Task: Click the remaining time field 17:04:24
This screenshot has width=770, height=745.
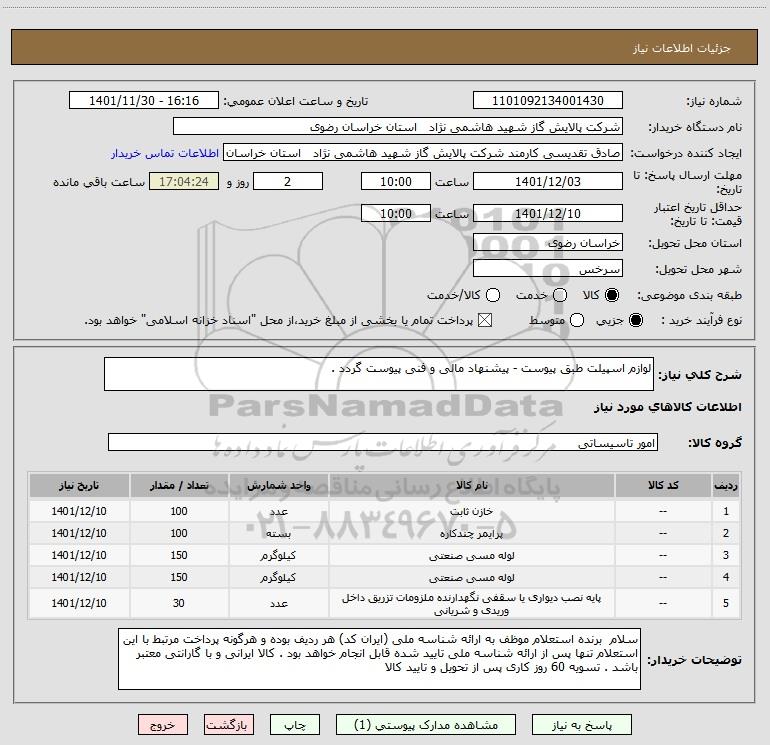Action: 184,181
